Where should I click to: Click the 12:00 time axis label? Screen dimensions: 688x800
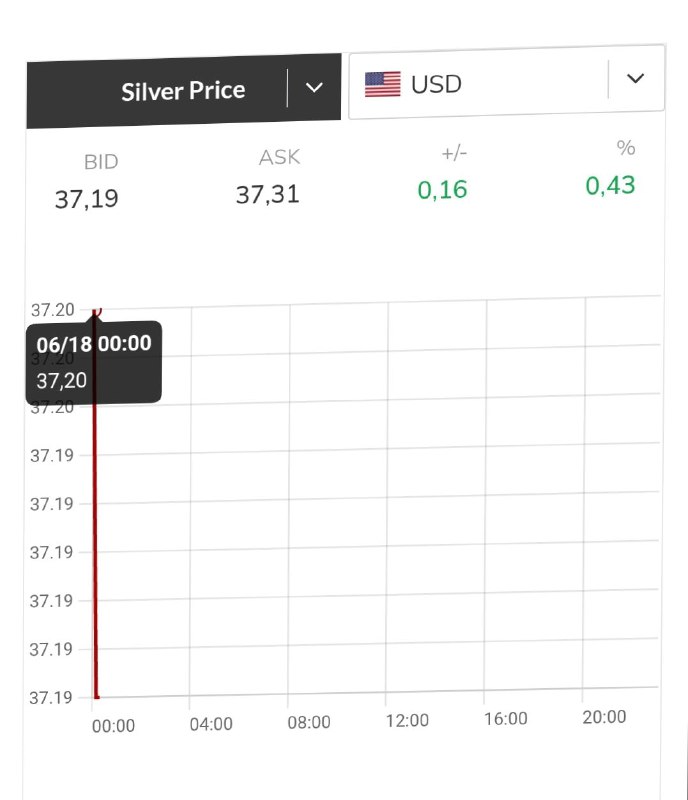point(407,720)
